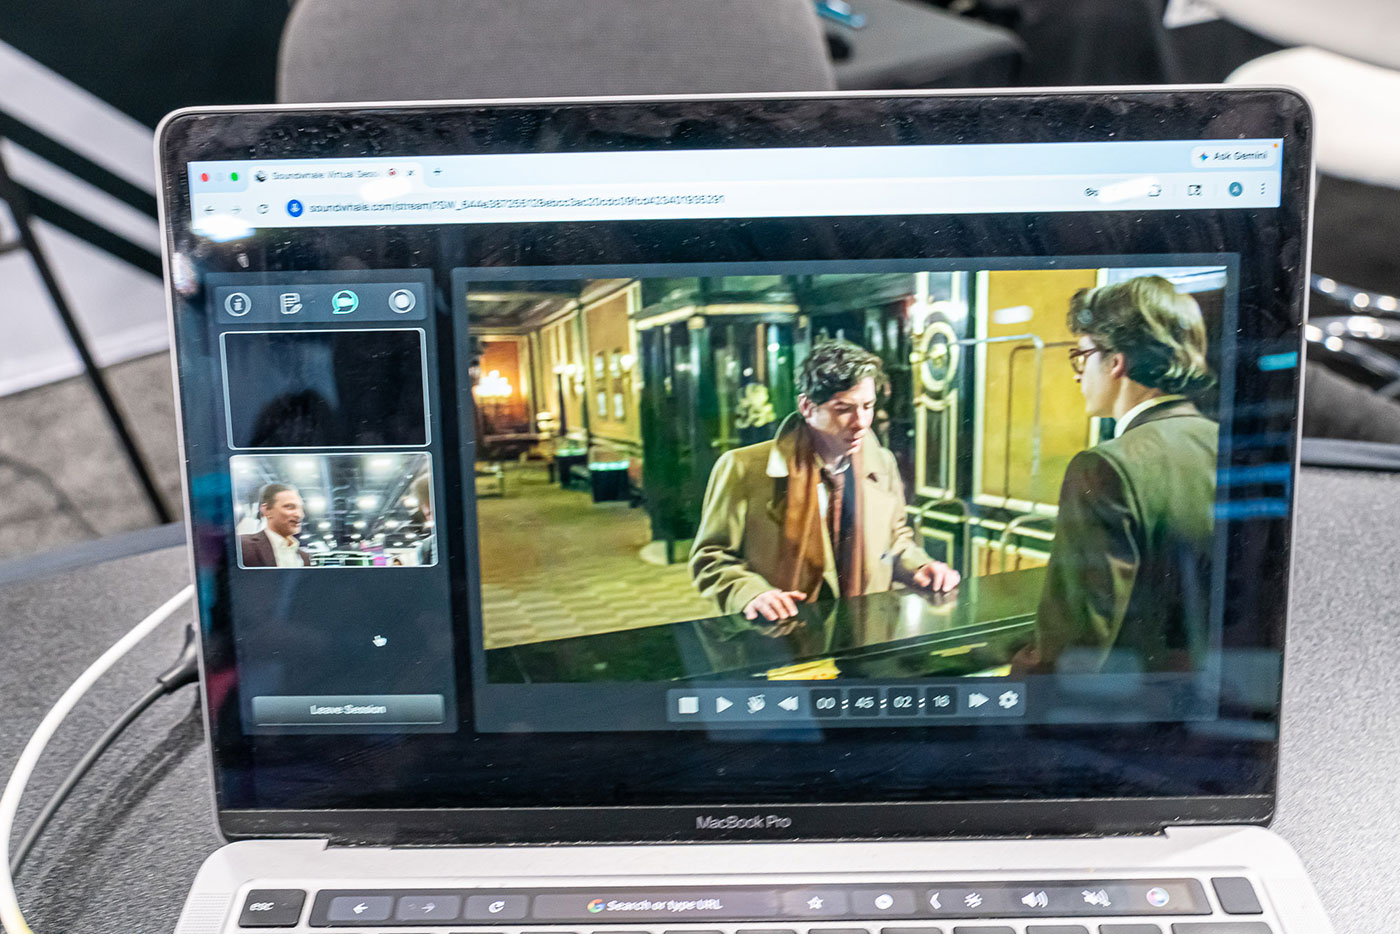
Task: Click the Leave Session button
Action: coord(347,709)
